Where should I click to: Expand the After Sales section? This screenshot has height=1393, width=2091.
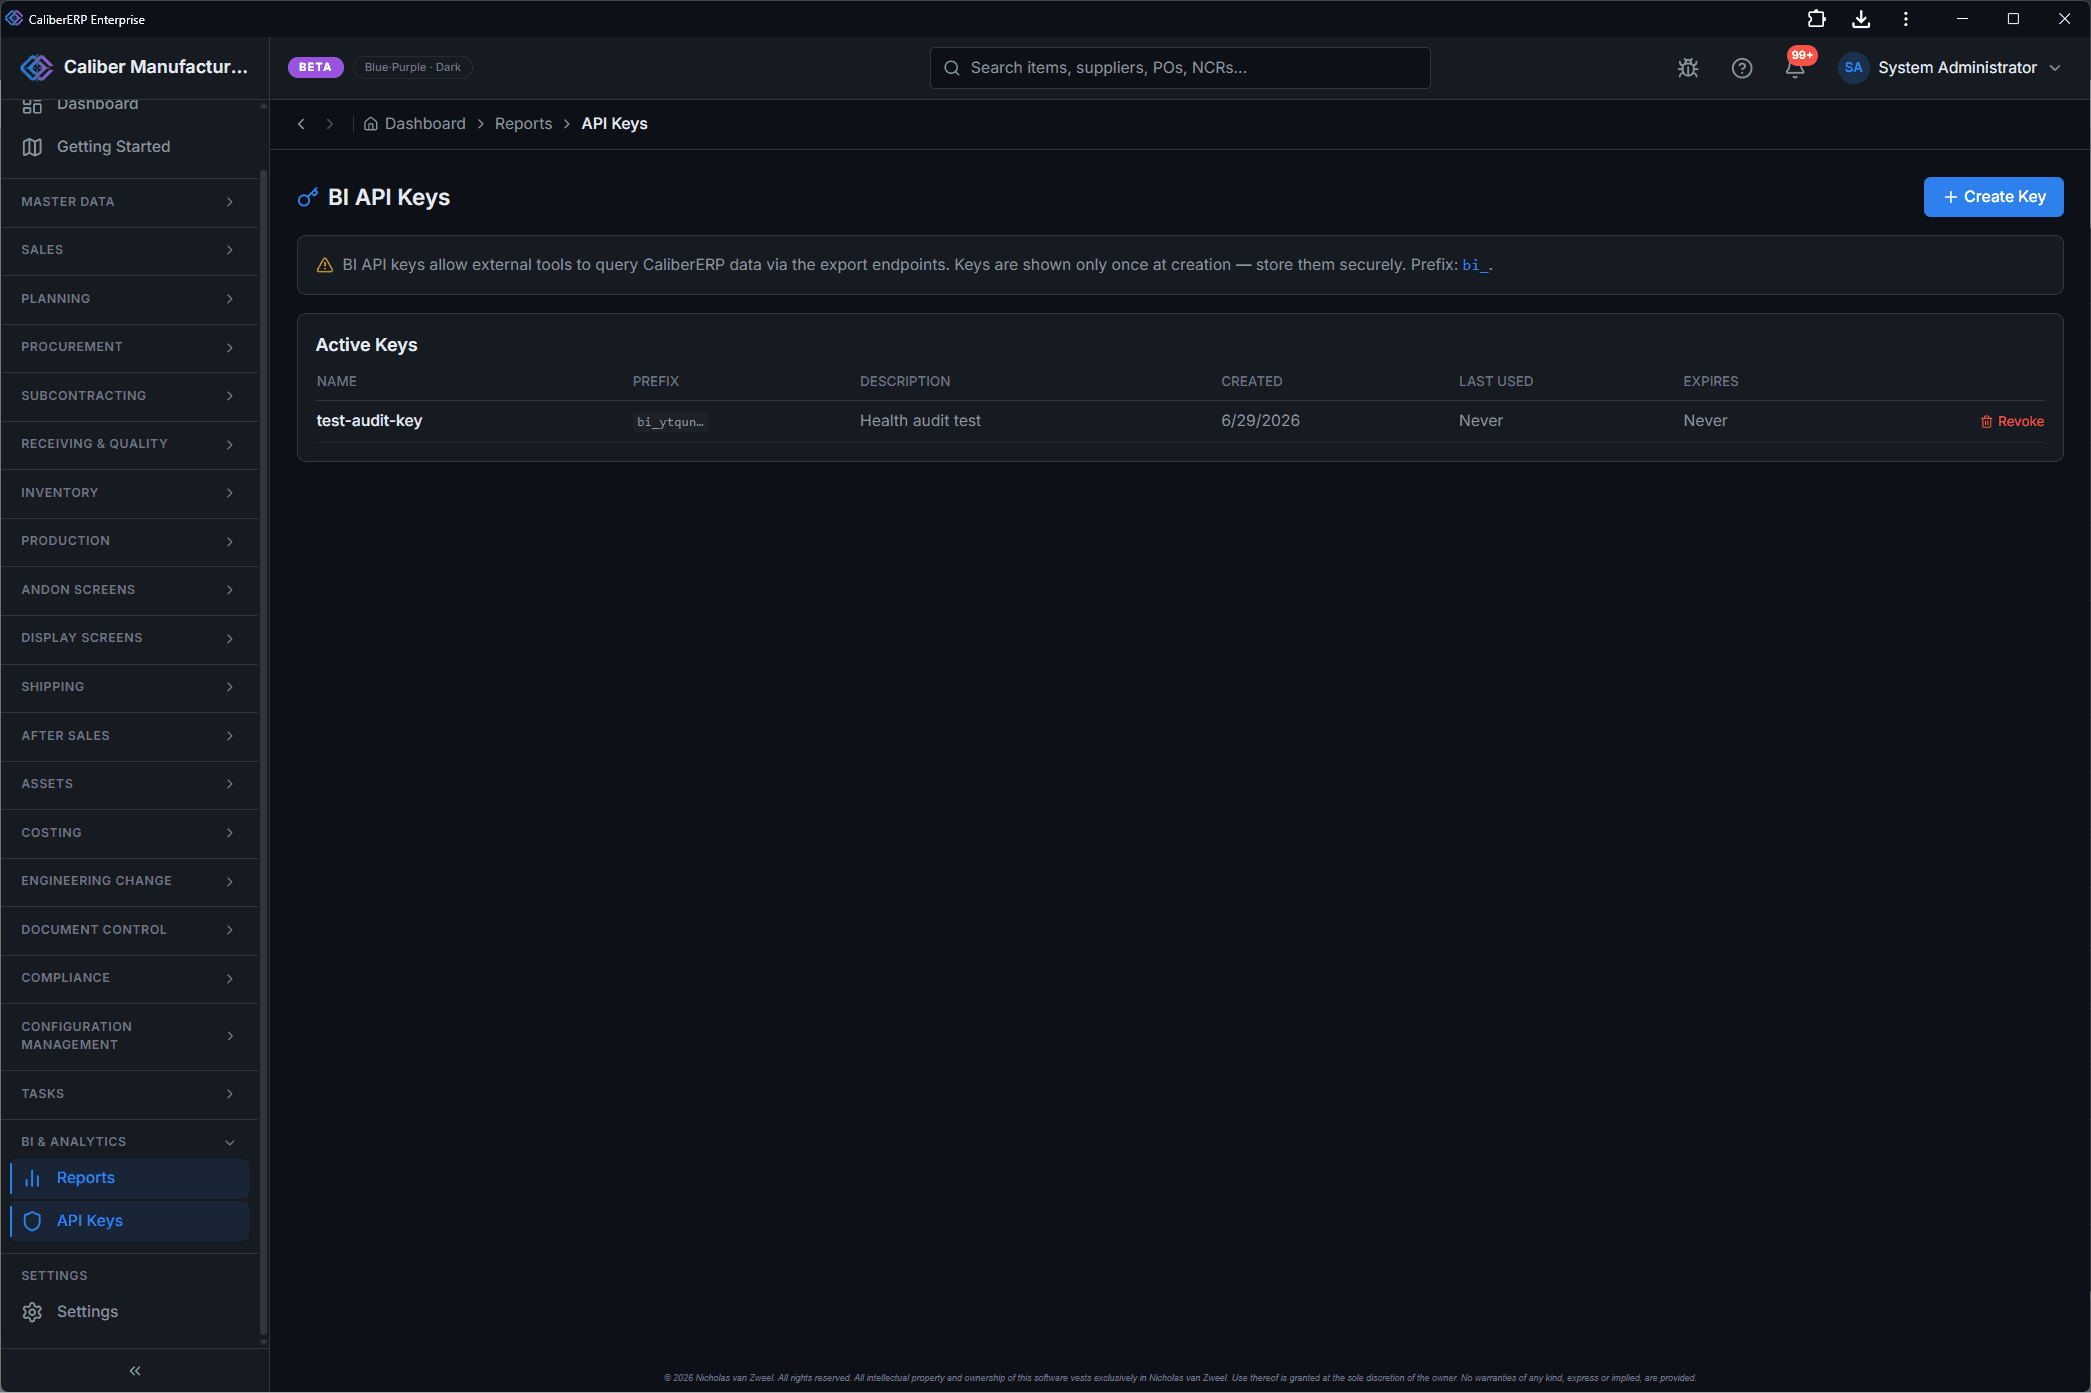130,736
